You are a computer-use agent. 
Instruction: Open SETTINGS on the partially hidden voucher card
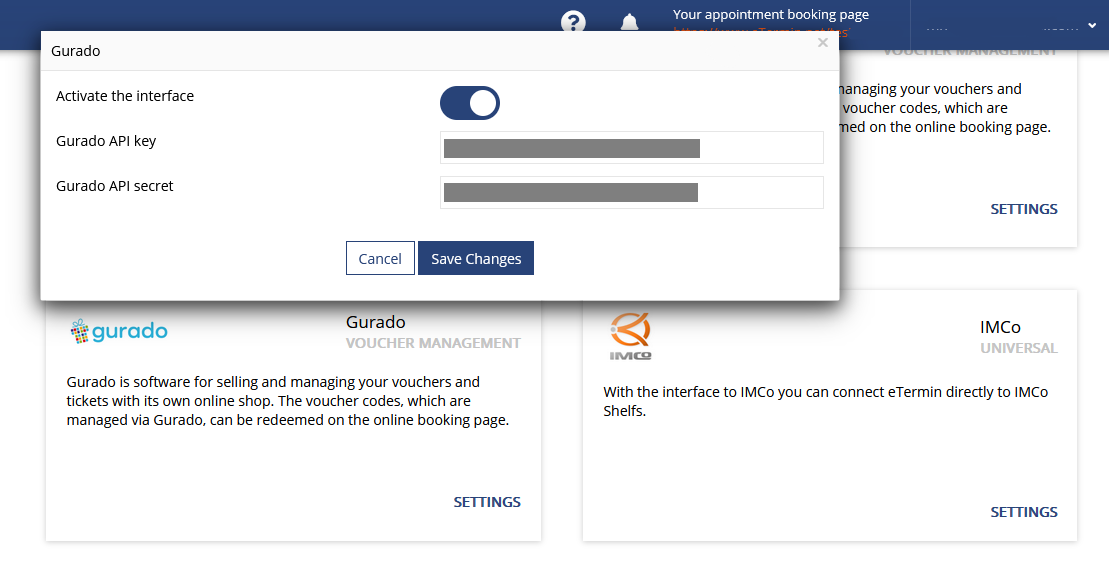tap(1023, 209)
